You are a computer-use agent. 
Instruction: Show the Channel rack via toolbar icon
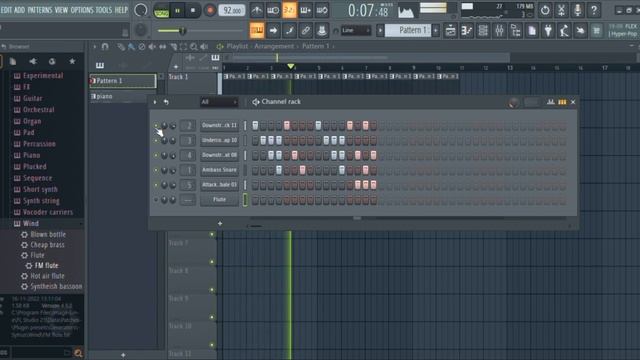483,31
